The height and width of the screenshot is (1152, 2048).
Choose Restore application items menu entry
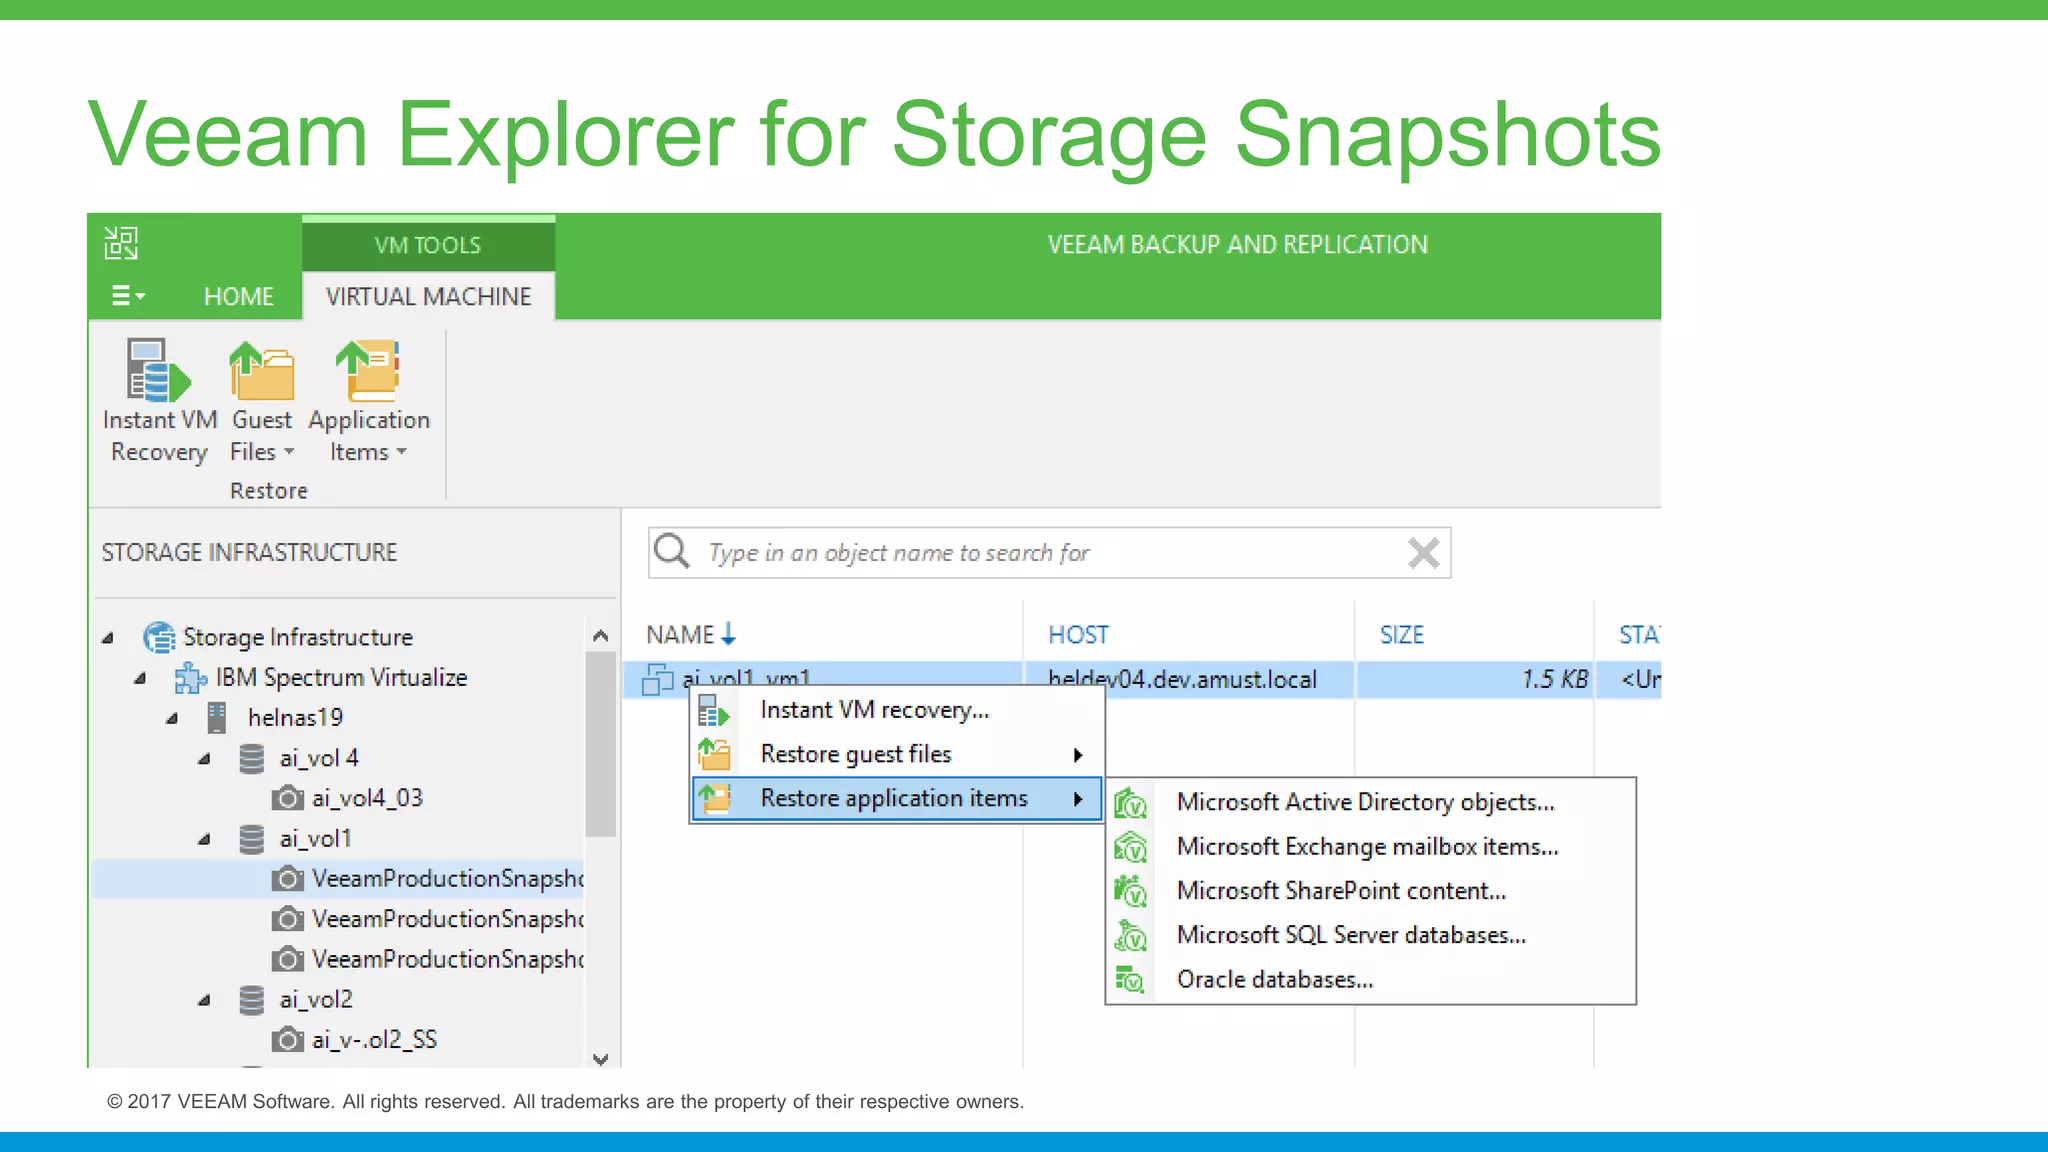[898, 798]
